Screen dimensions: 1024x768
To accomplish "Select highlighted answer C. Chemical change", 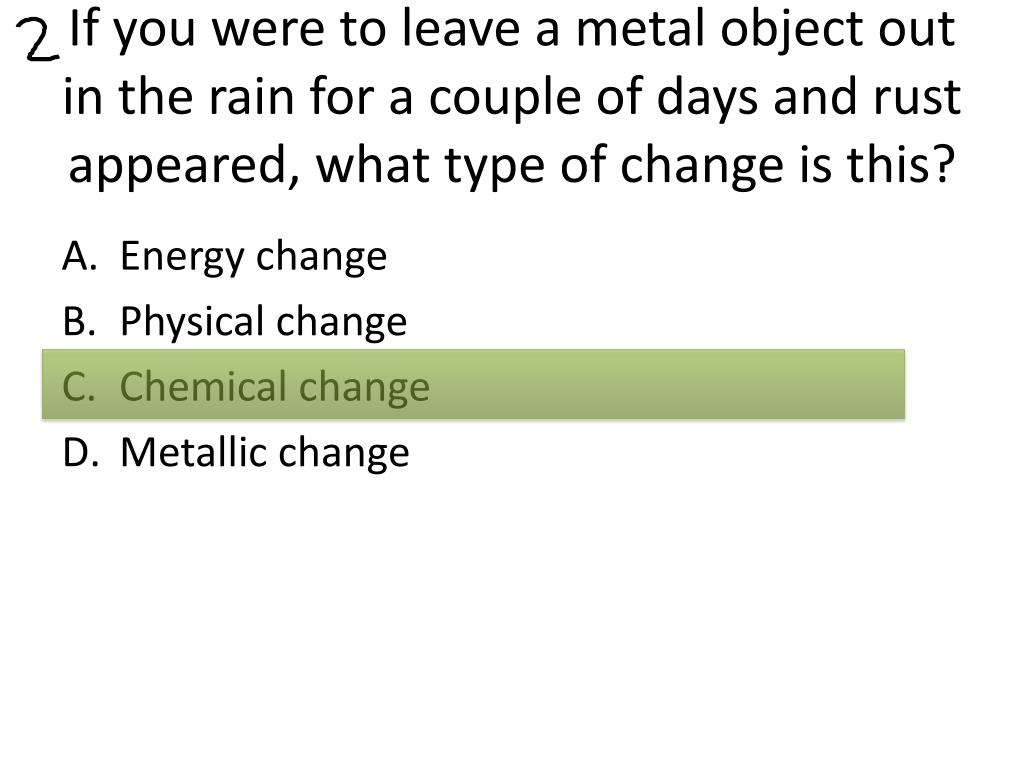I will [473, 384].
